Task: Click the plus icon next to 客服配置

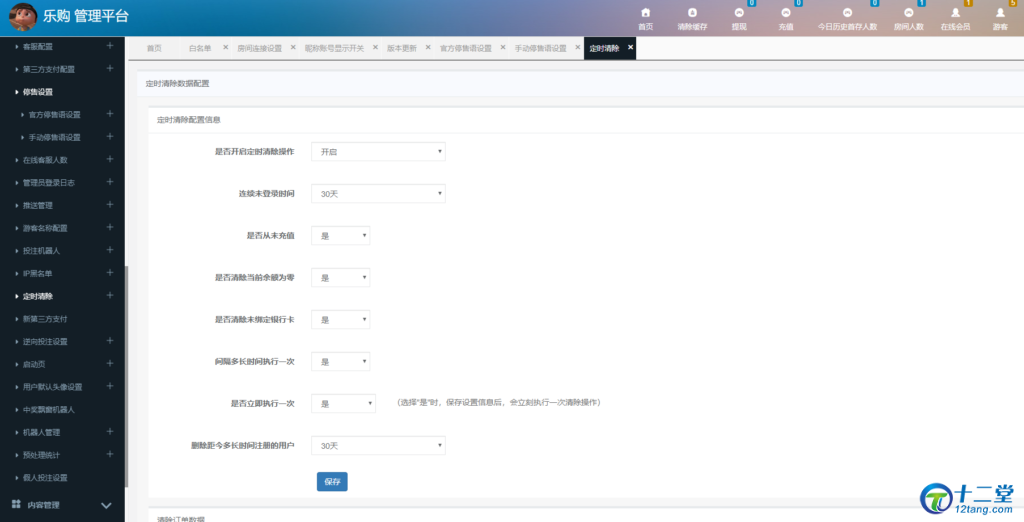Action: click(110, 46)
